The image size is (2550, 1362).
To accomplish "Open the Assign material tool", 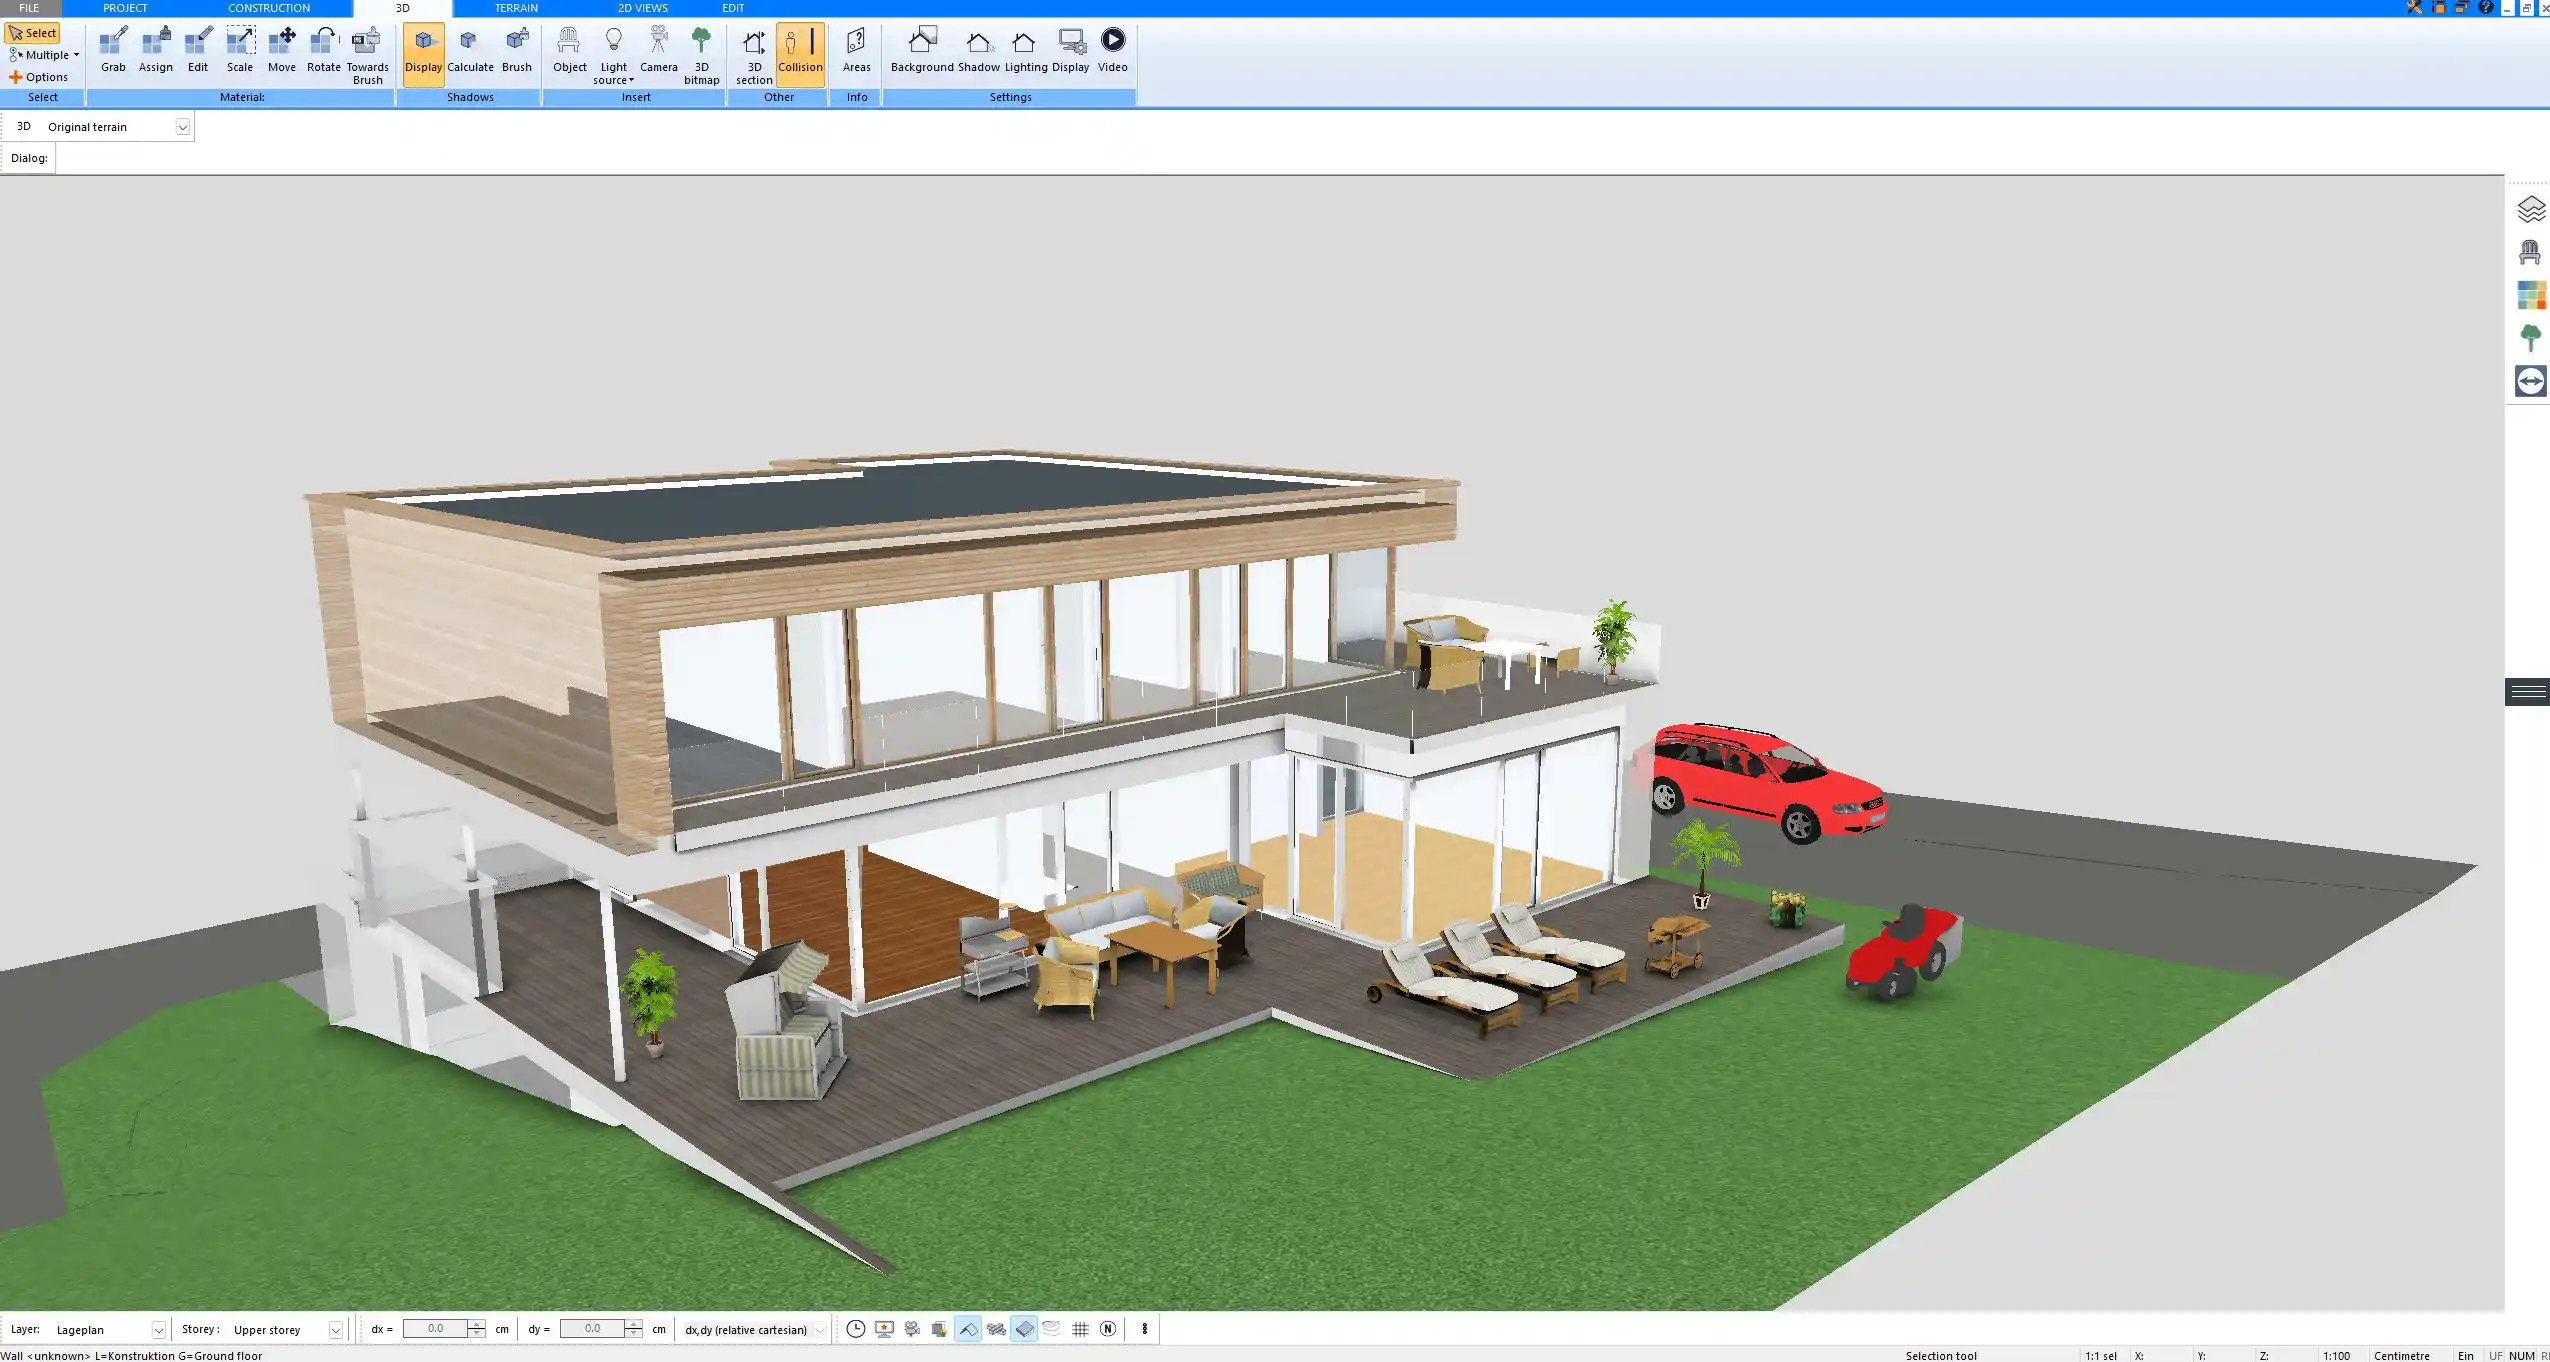I will coord(155,47).
